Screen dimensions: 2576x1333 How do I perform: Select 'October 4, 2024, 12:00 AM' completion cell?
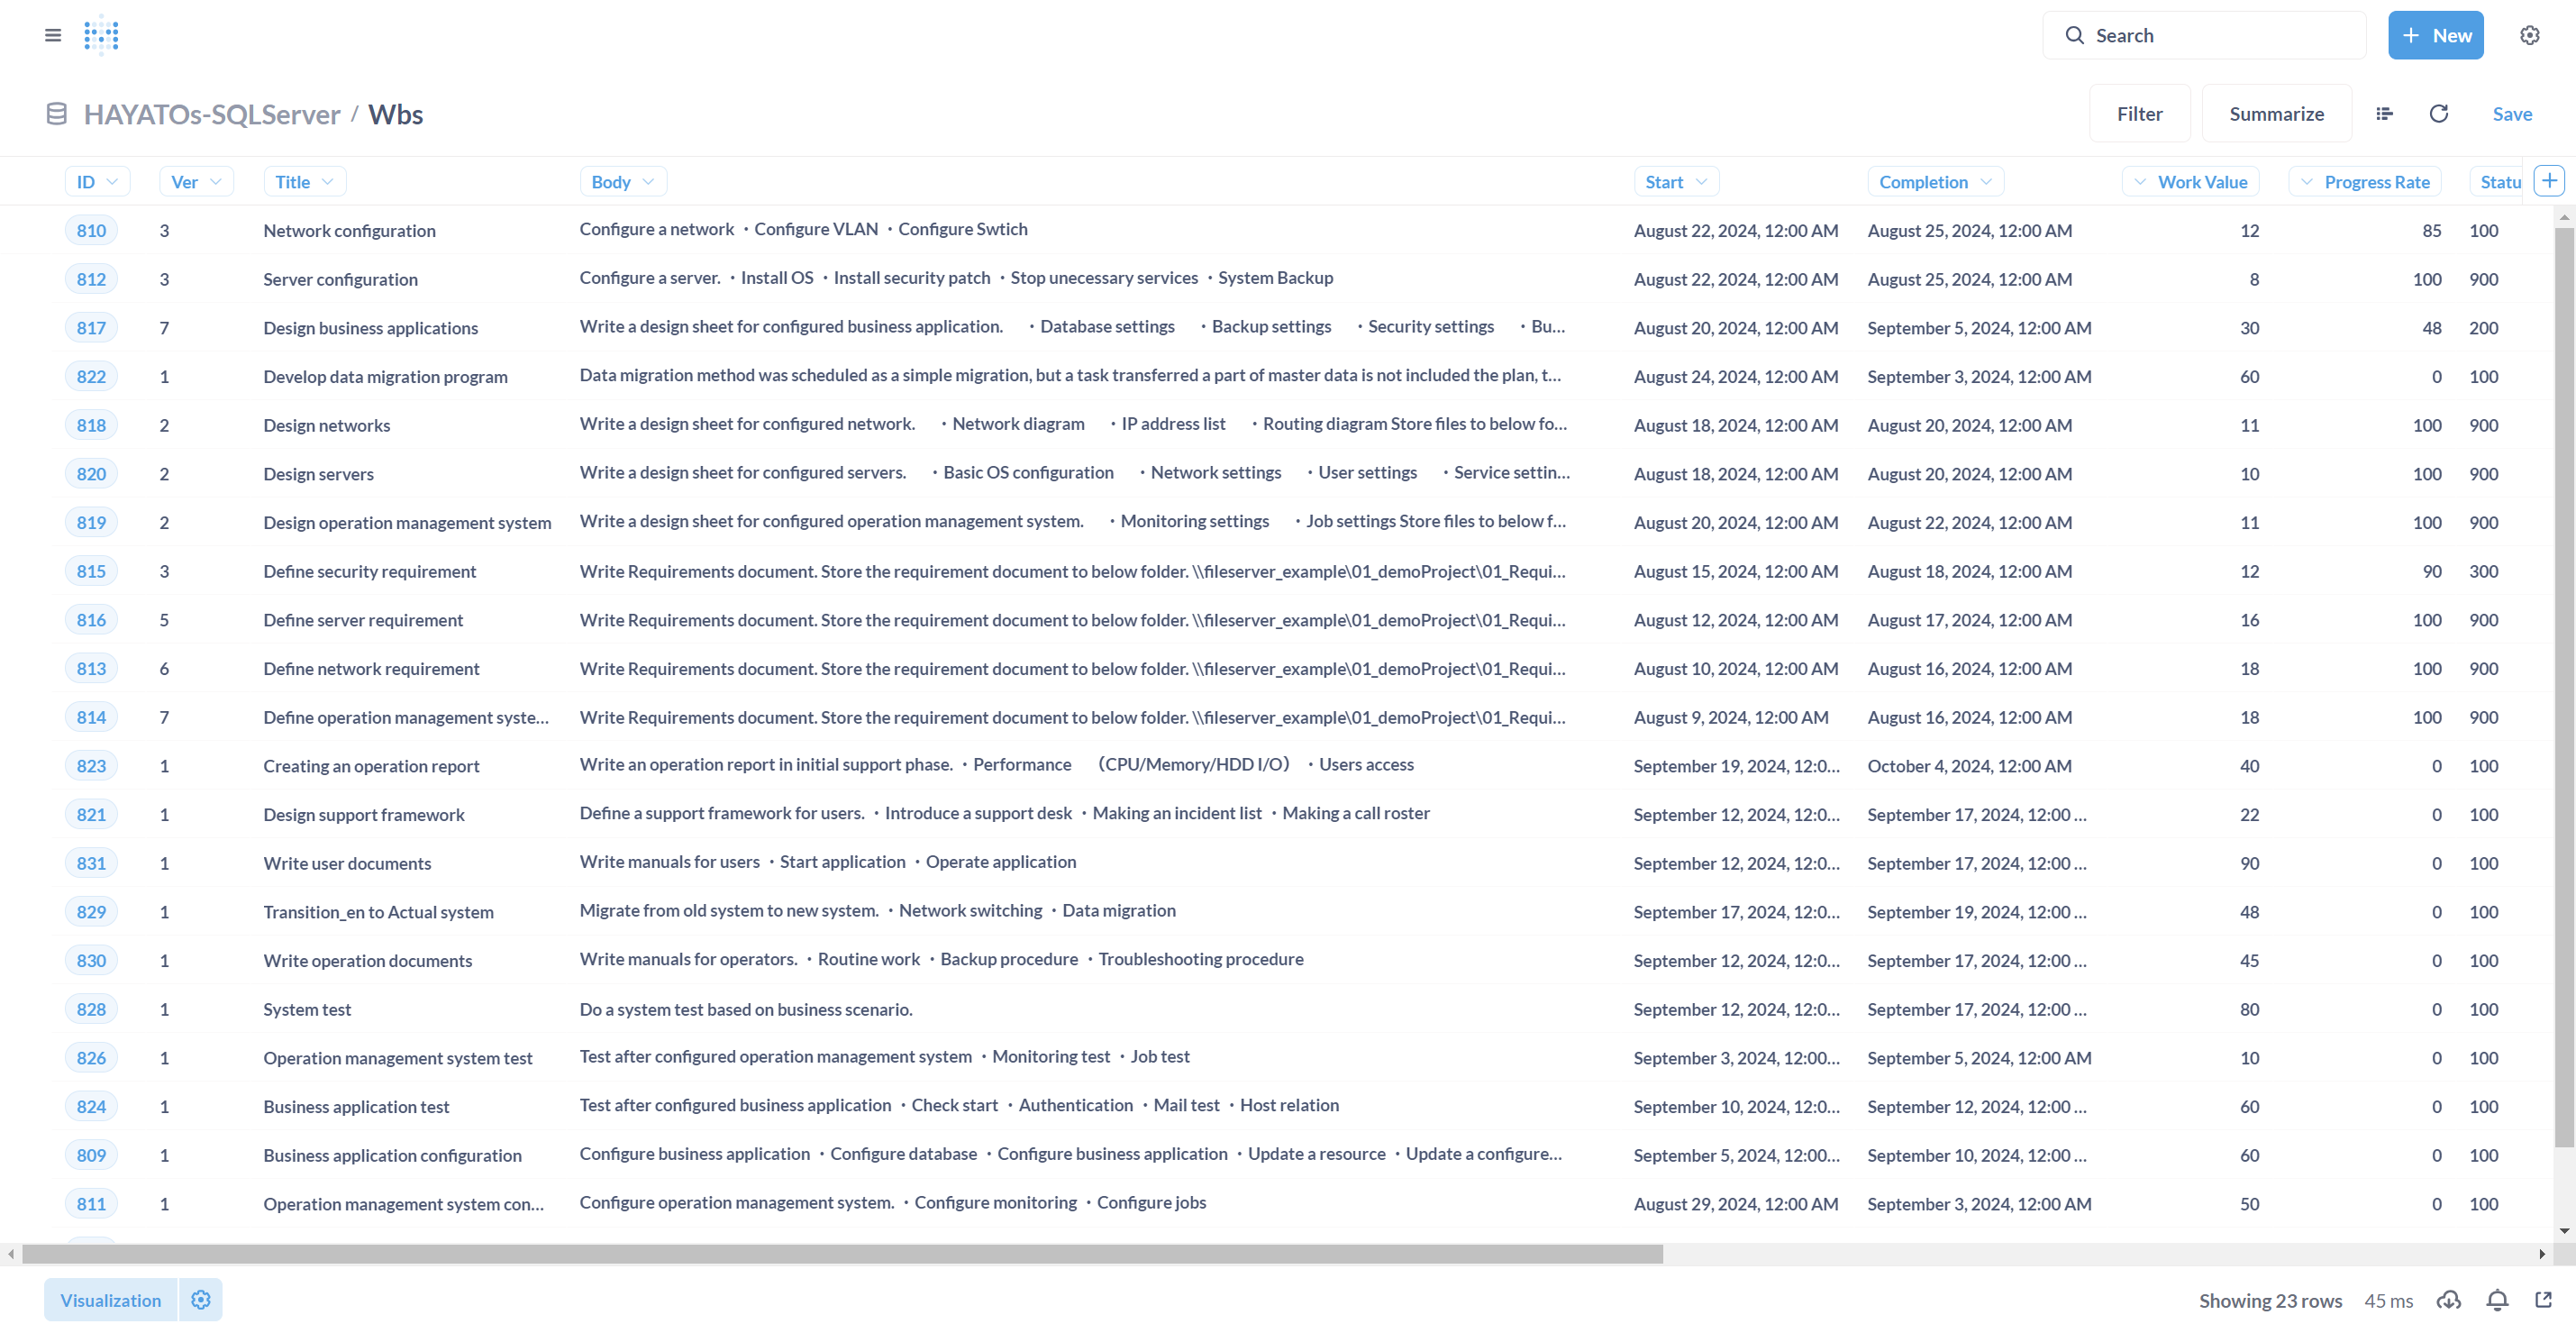pos(1969,765)
